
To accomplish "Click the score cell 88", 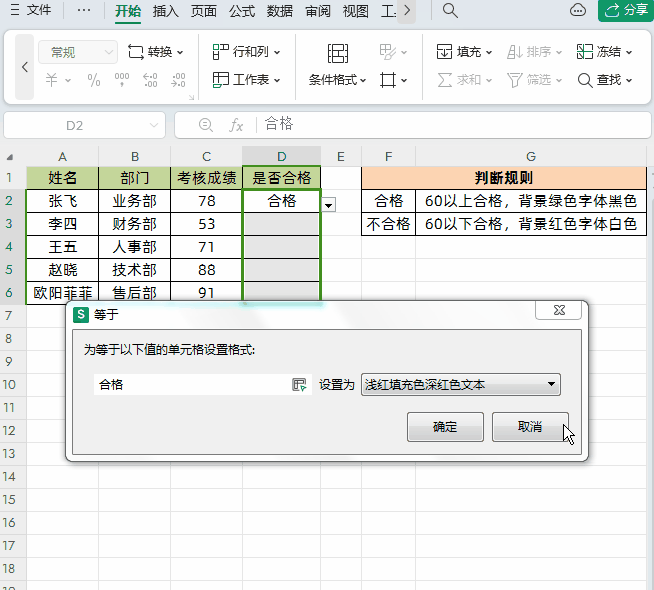I will point(206,270).
